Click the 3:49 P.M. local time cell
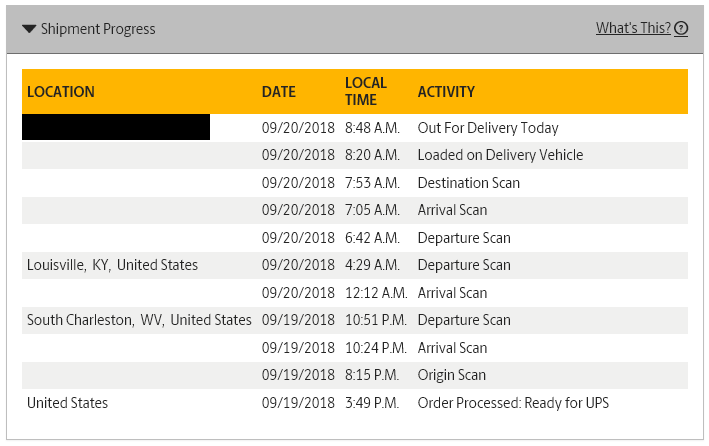The image size is (709, 446). 372,403
